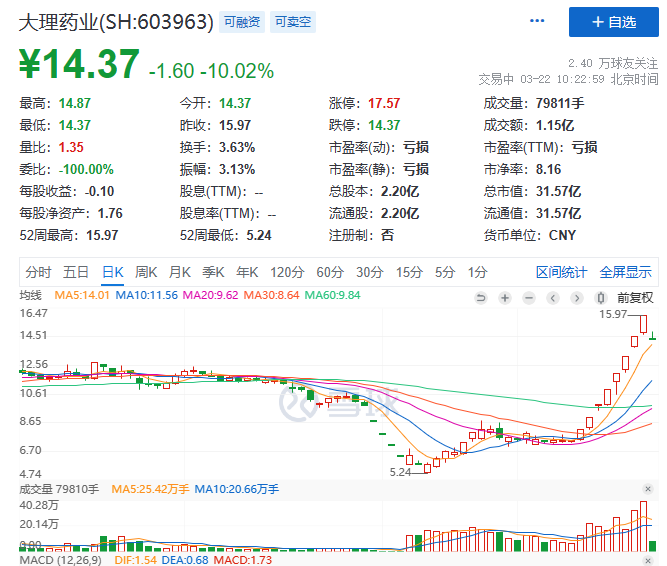Click the DEA:0.68 indicator value
Screen dimensions: 667x566
(185, 560)
